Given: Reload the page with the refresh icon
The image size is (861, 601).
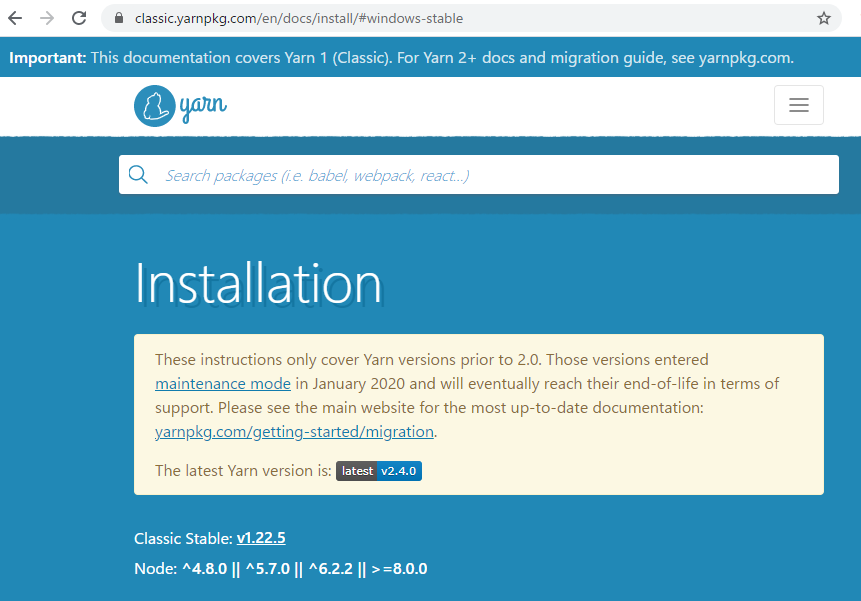Looking at the screenshot, I should point(79,18).
